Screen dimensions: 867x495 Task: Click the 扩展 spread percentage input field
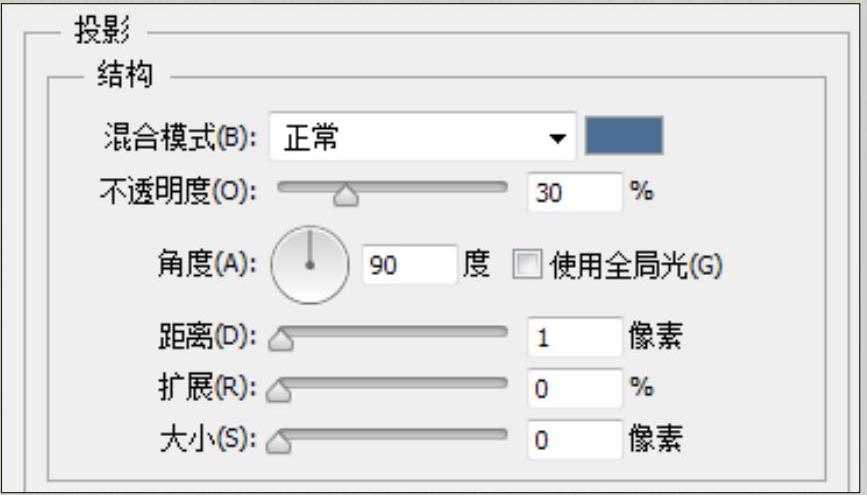click(x=572, y=388)
